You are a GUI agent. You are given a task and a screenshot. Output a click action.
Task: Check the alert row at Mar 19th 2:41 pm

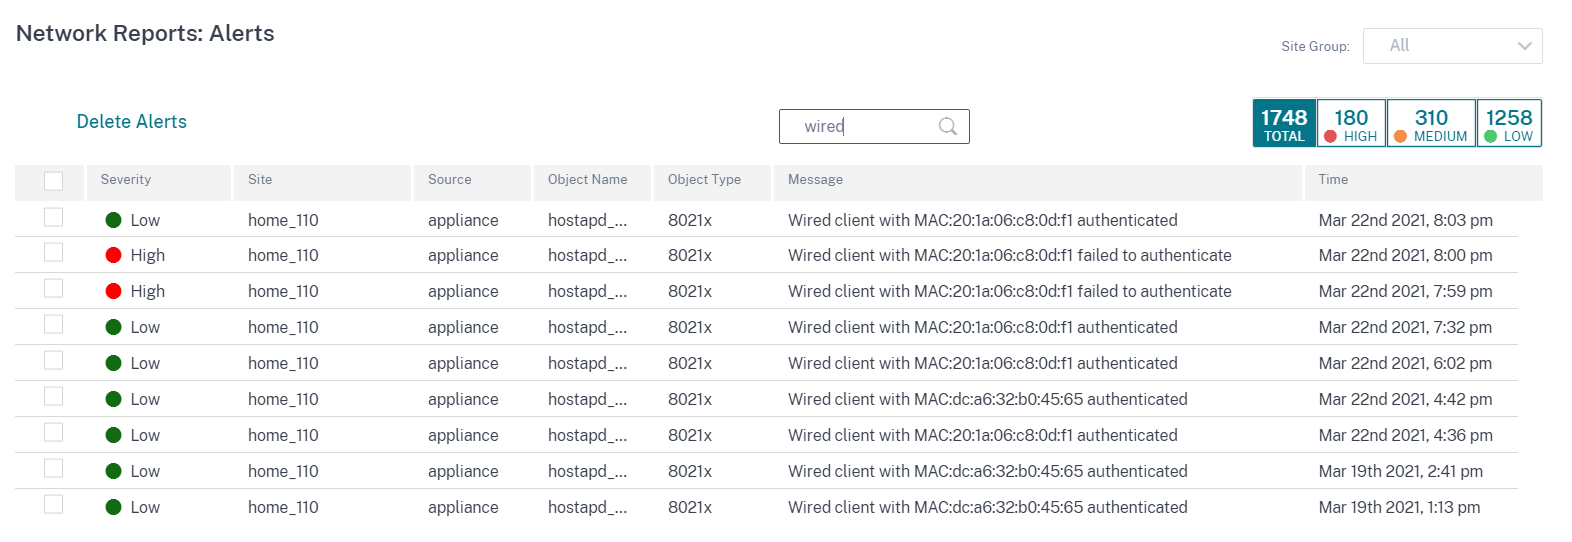[x=54, y=468]
